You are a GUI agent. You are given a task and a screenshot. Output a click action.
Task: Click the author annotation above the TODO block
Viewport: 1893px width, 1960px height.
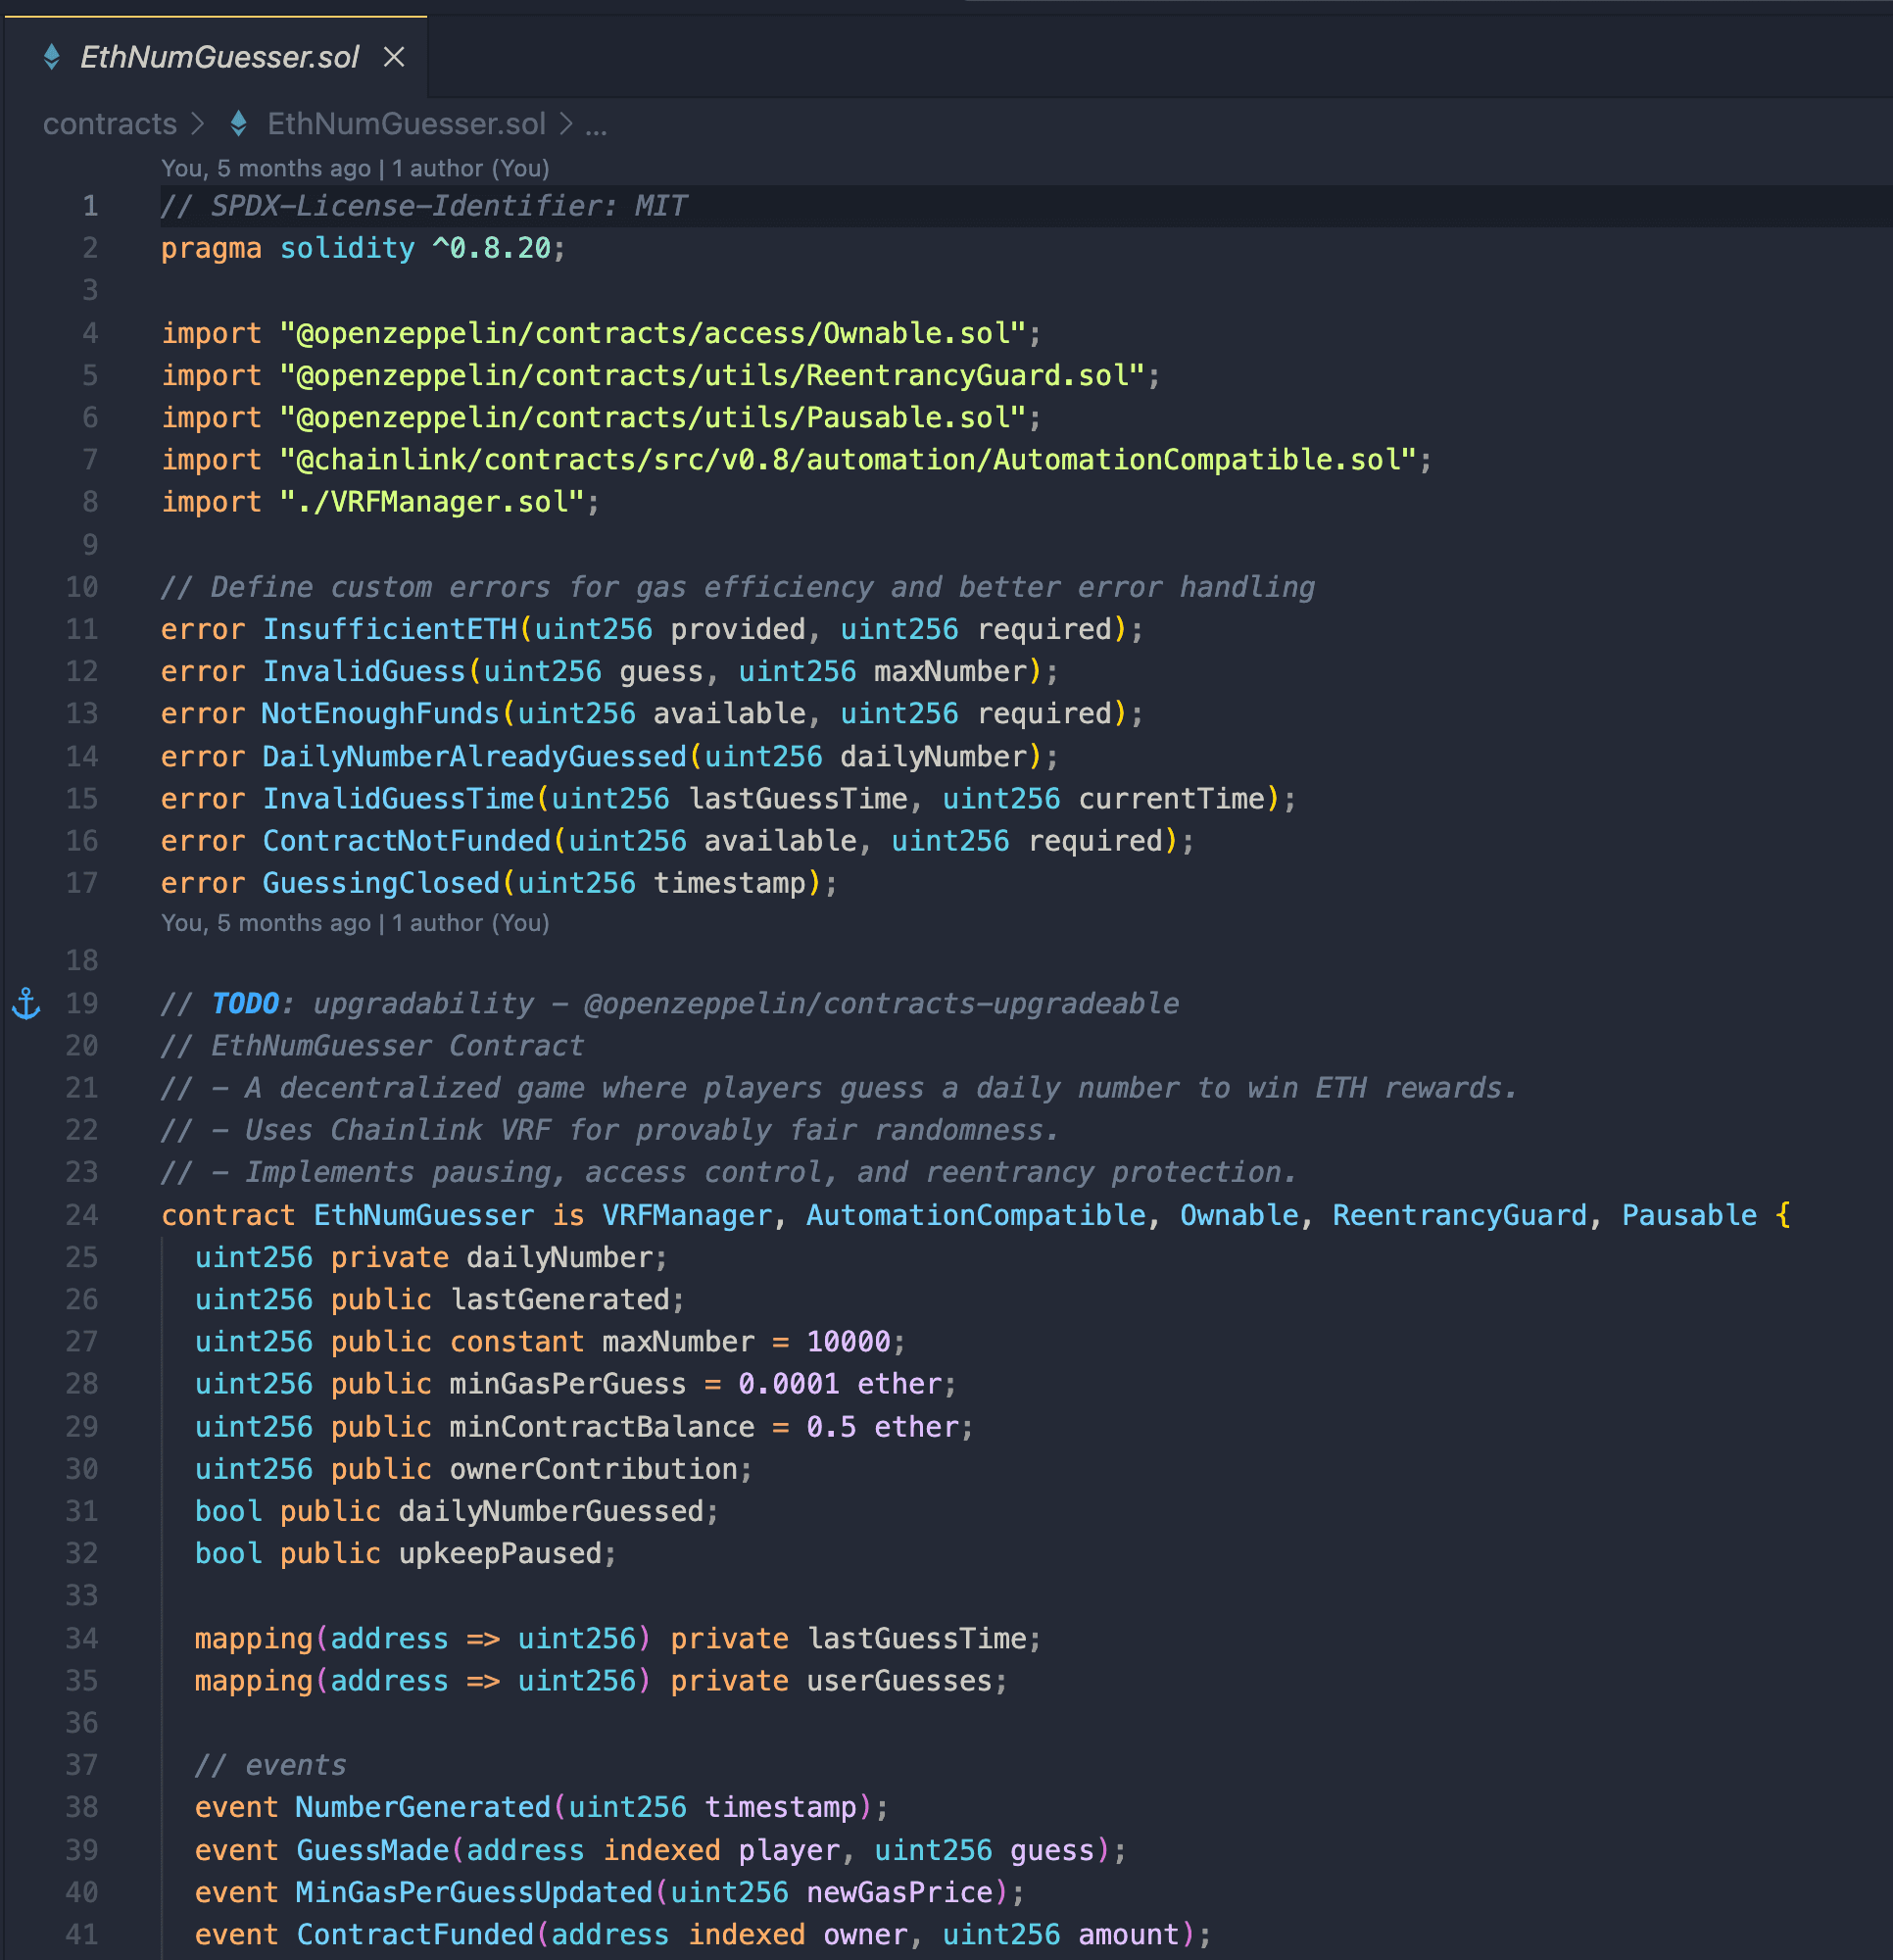tap(354, 922)
